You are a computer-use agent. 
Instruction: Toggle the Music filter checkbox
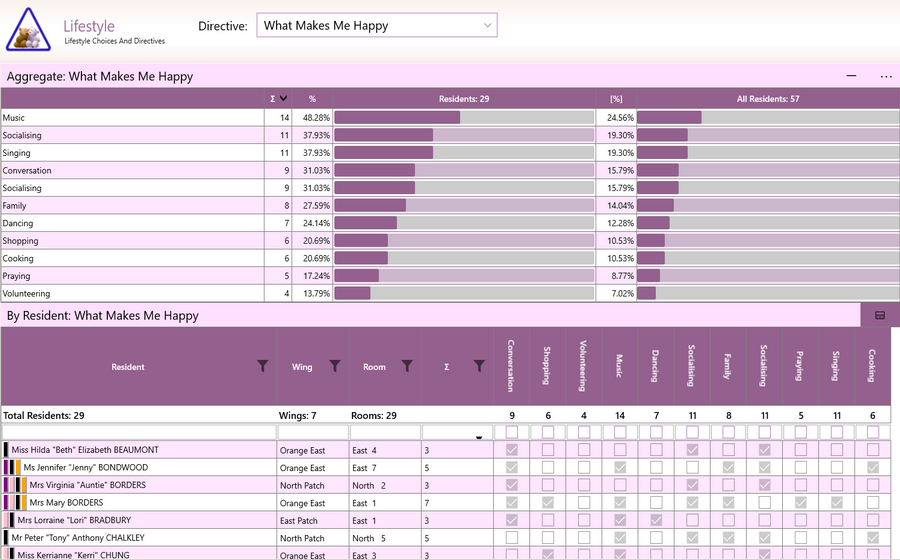pyautogui.click(x=620, y=432)
